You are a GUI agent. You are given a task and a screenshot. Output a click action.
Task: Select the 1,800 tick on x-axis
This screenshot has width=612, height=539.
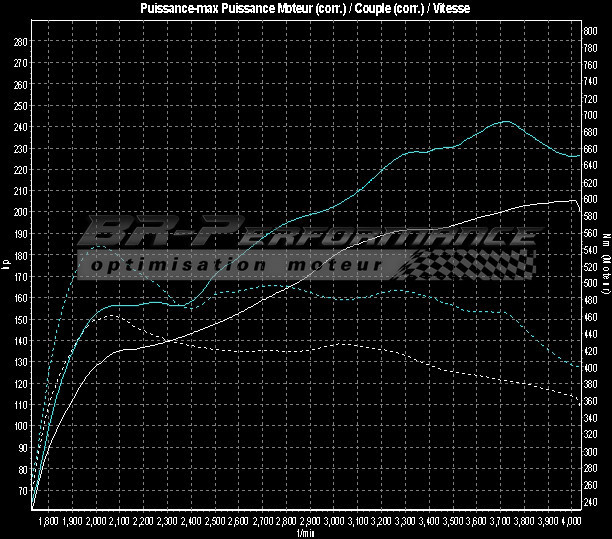point(48,521)
